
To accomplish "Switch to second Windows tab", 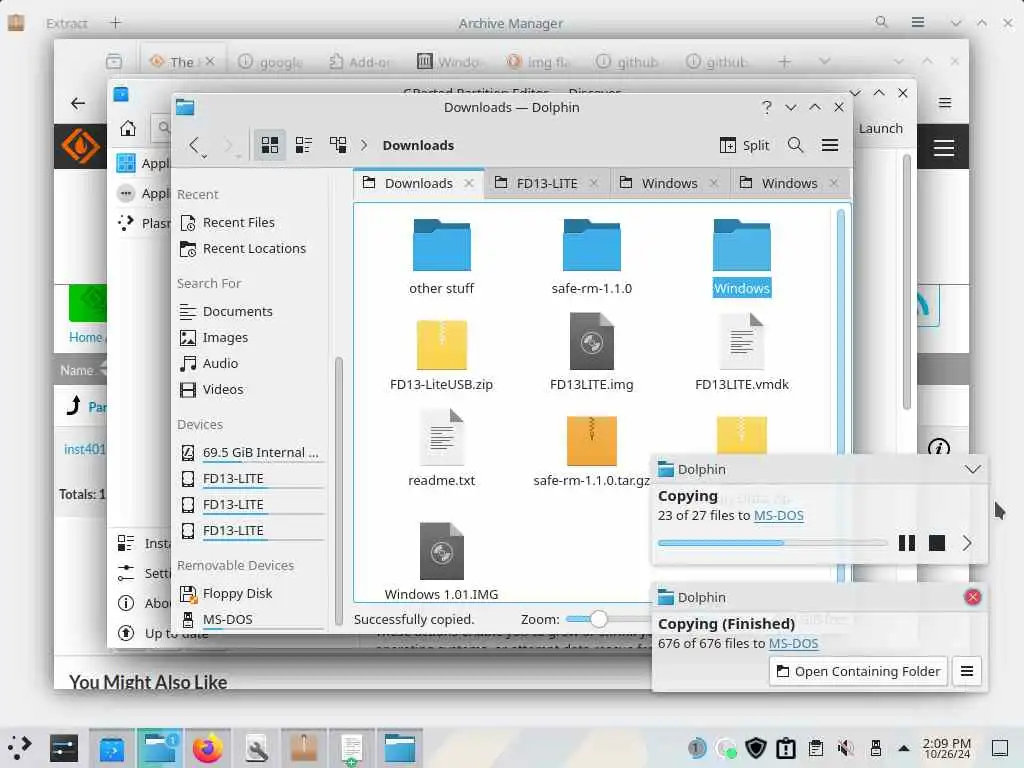I will [x=789, y=184].
